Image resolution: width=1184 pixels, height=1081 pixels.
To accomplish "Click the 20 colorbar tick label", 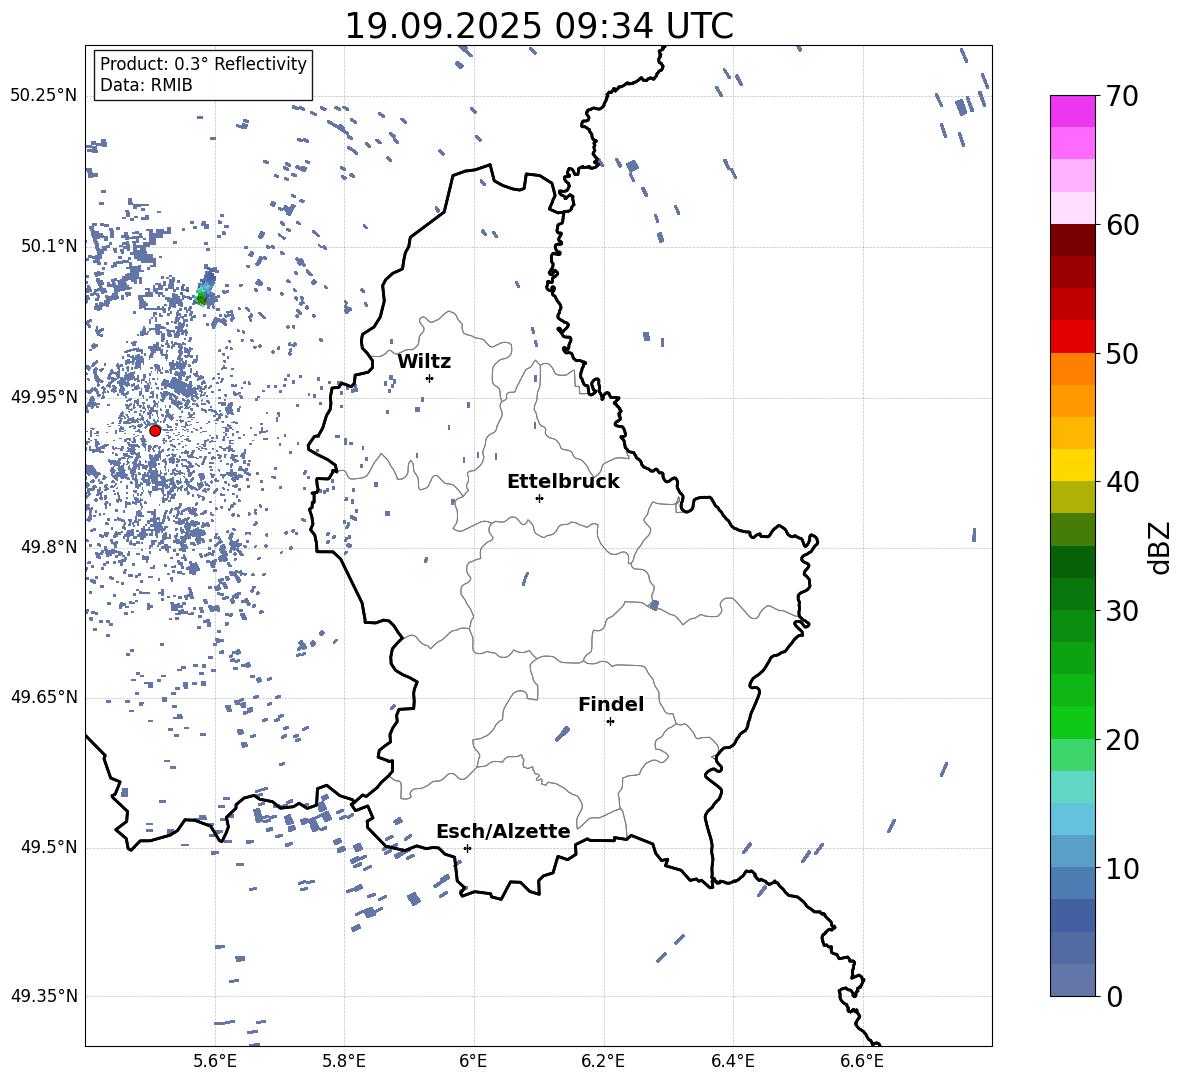I will 1122,740.
